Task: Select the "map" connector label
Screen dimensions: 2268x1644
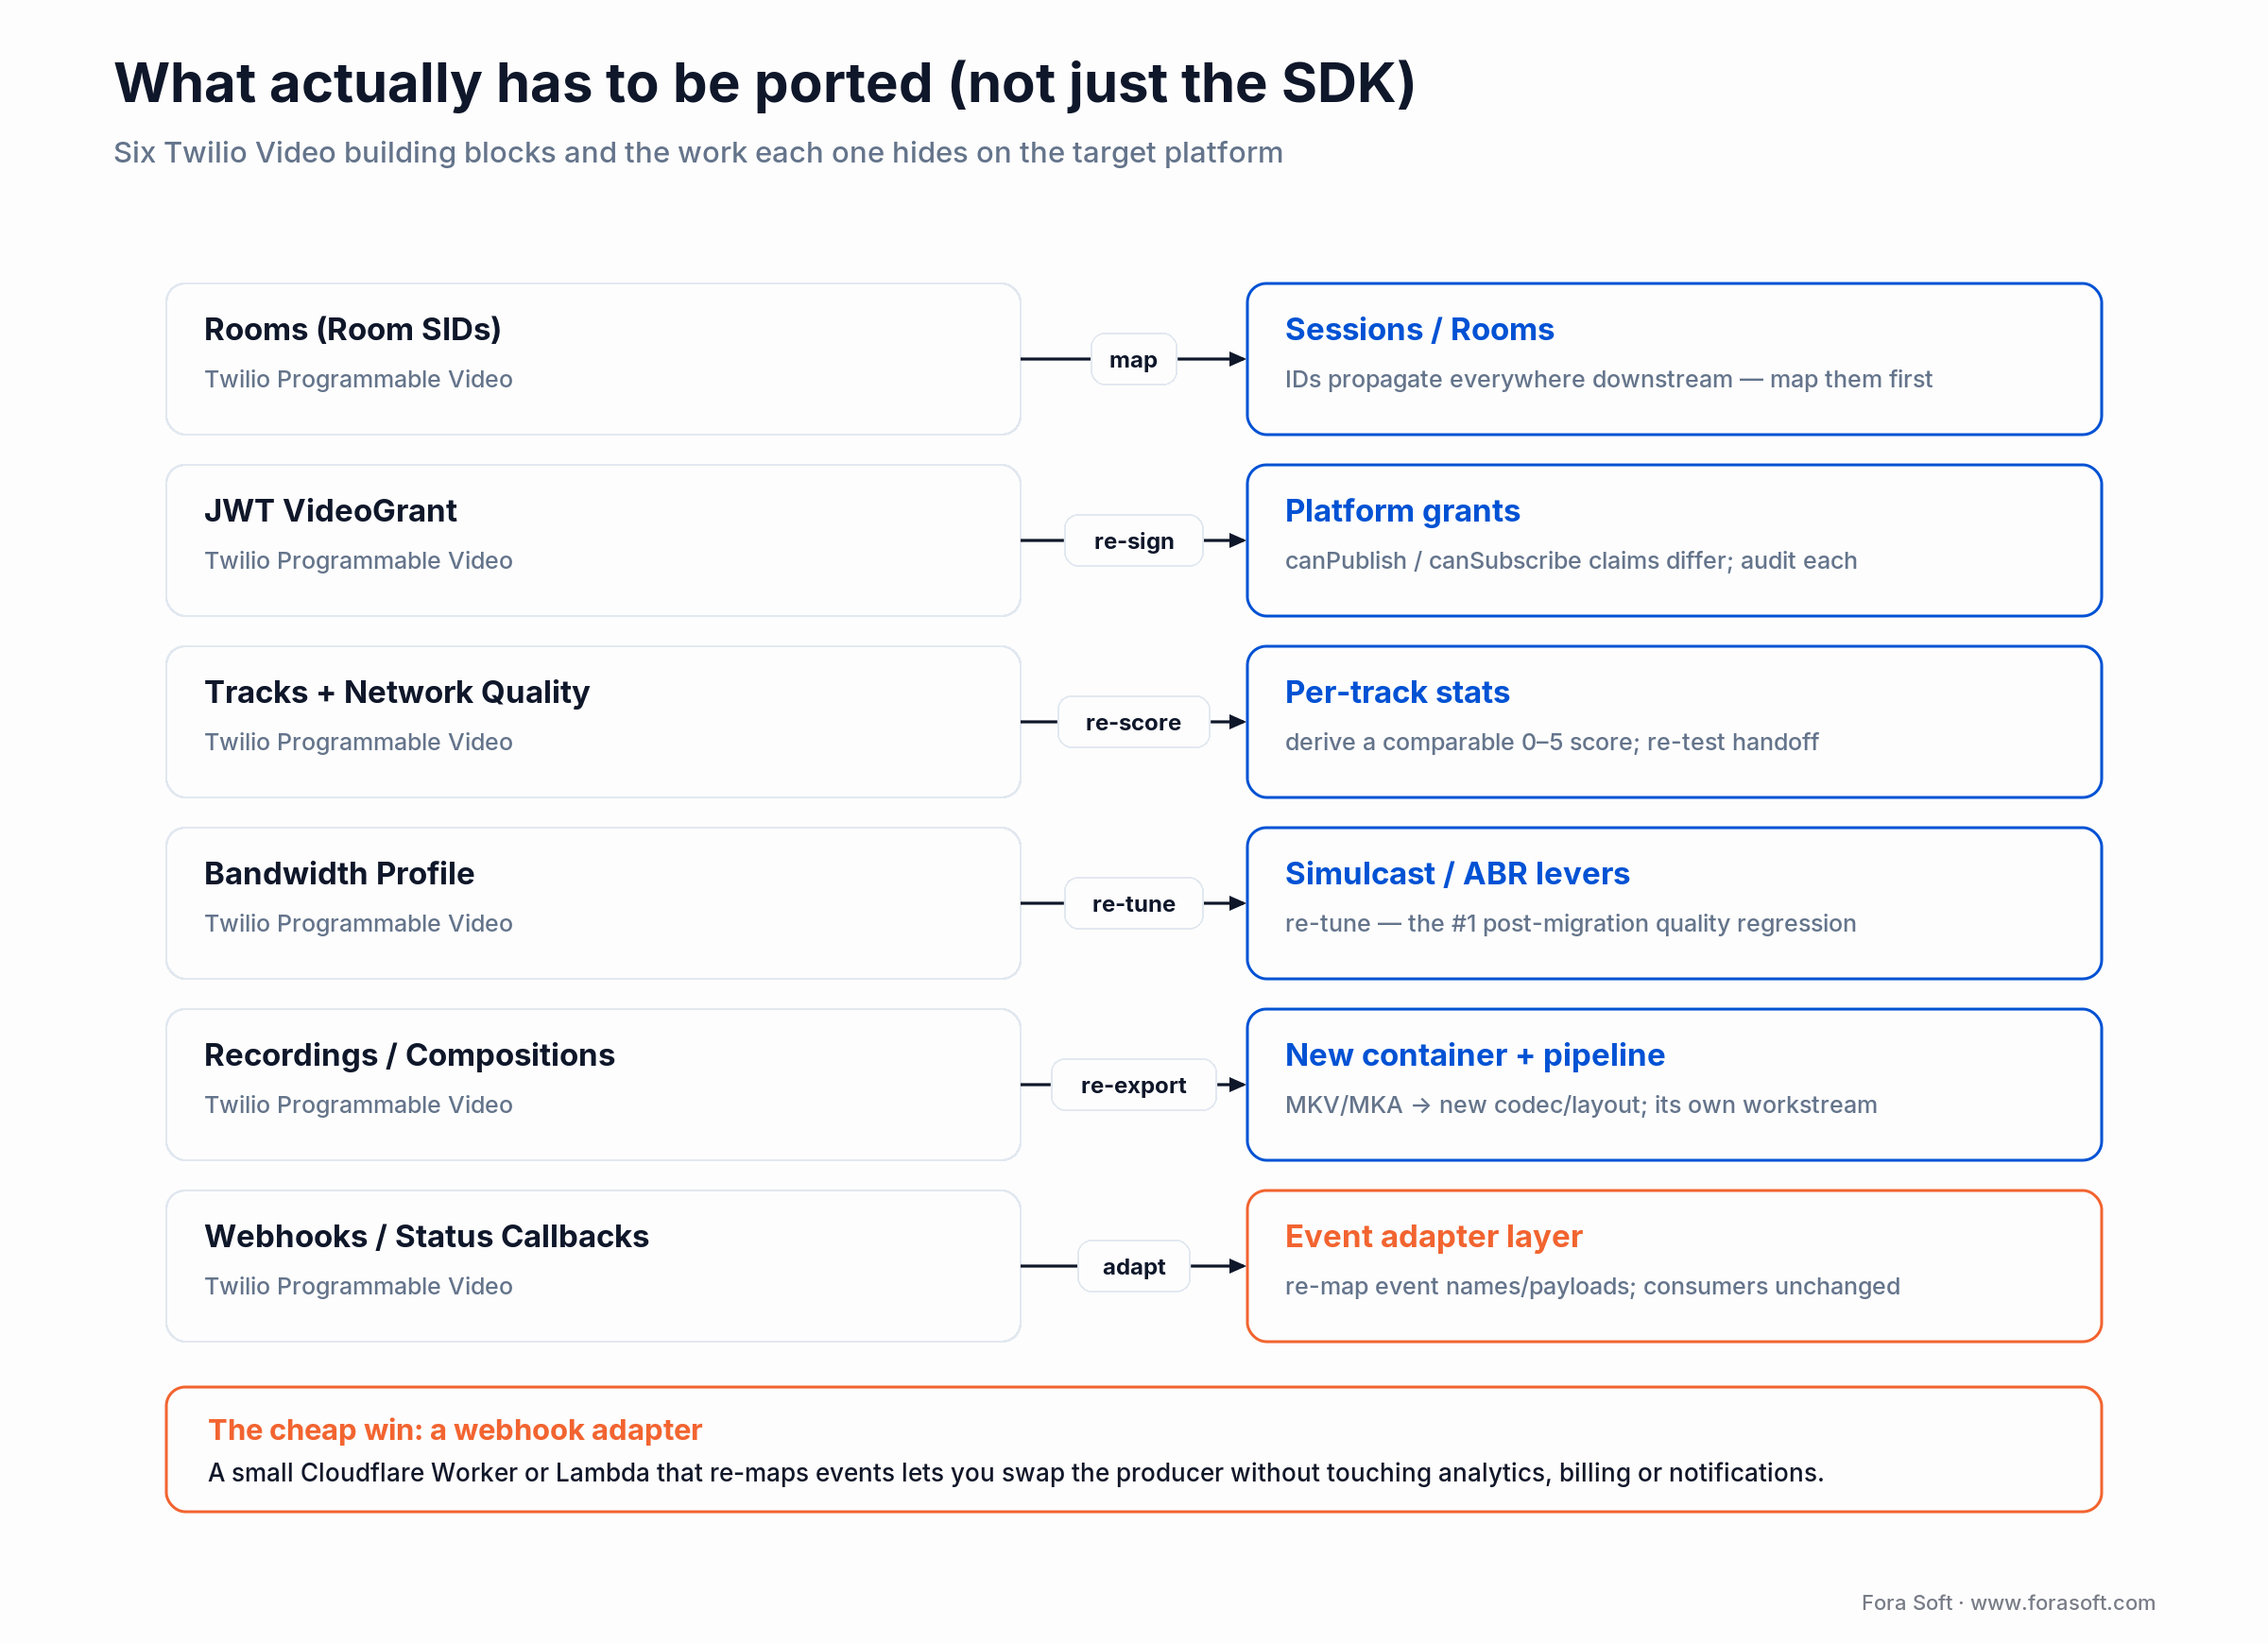Action: [x=1133, y=359]
